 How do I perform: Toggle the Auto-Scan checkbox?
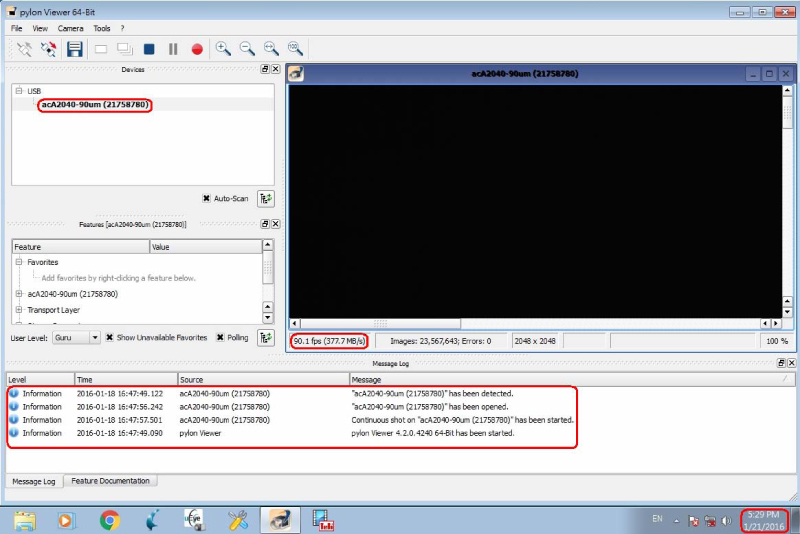[x=207, y=198]
